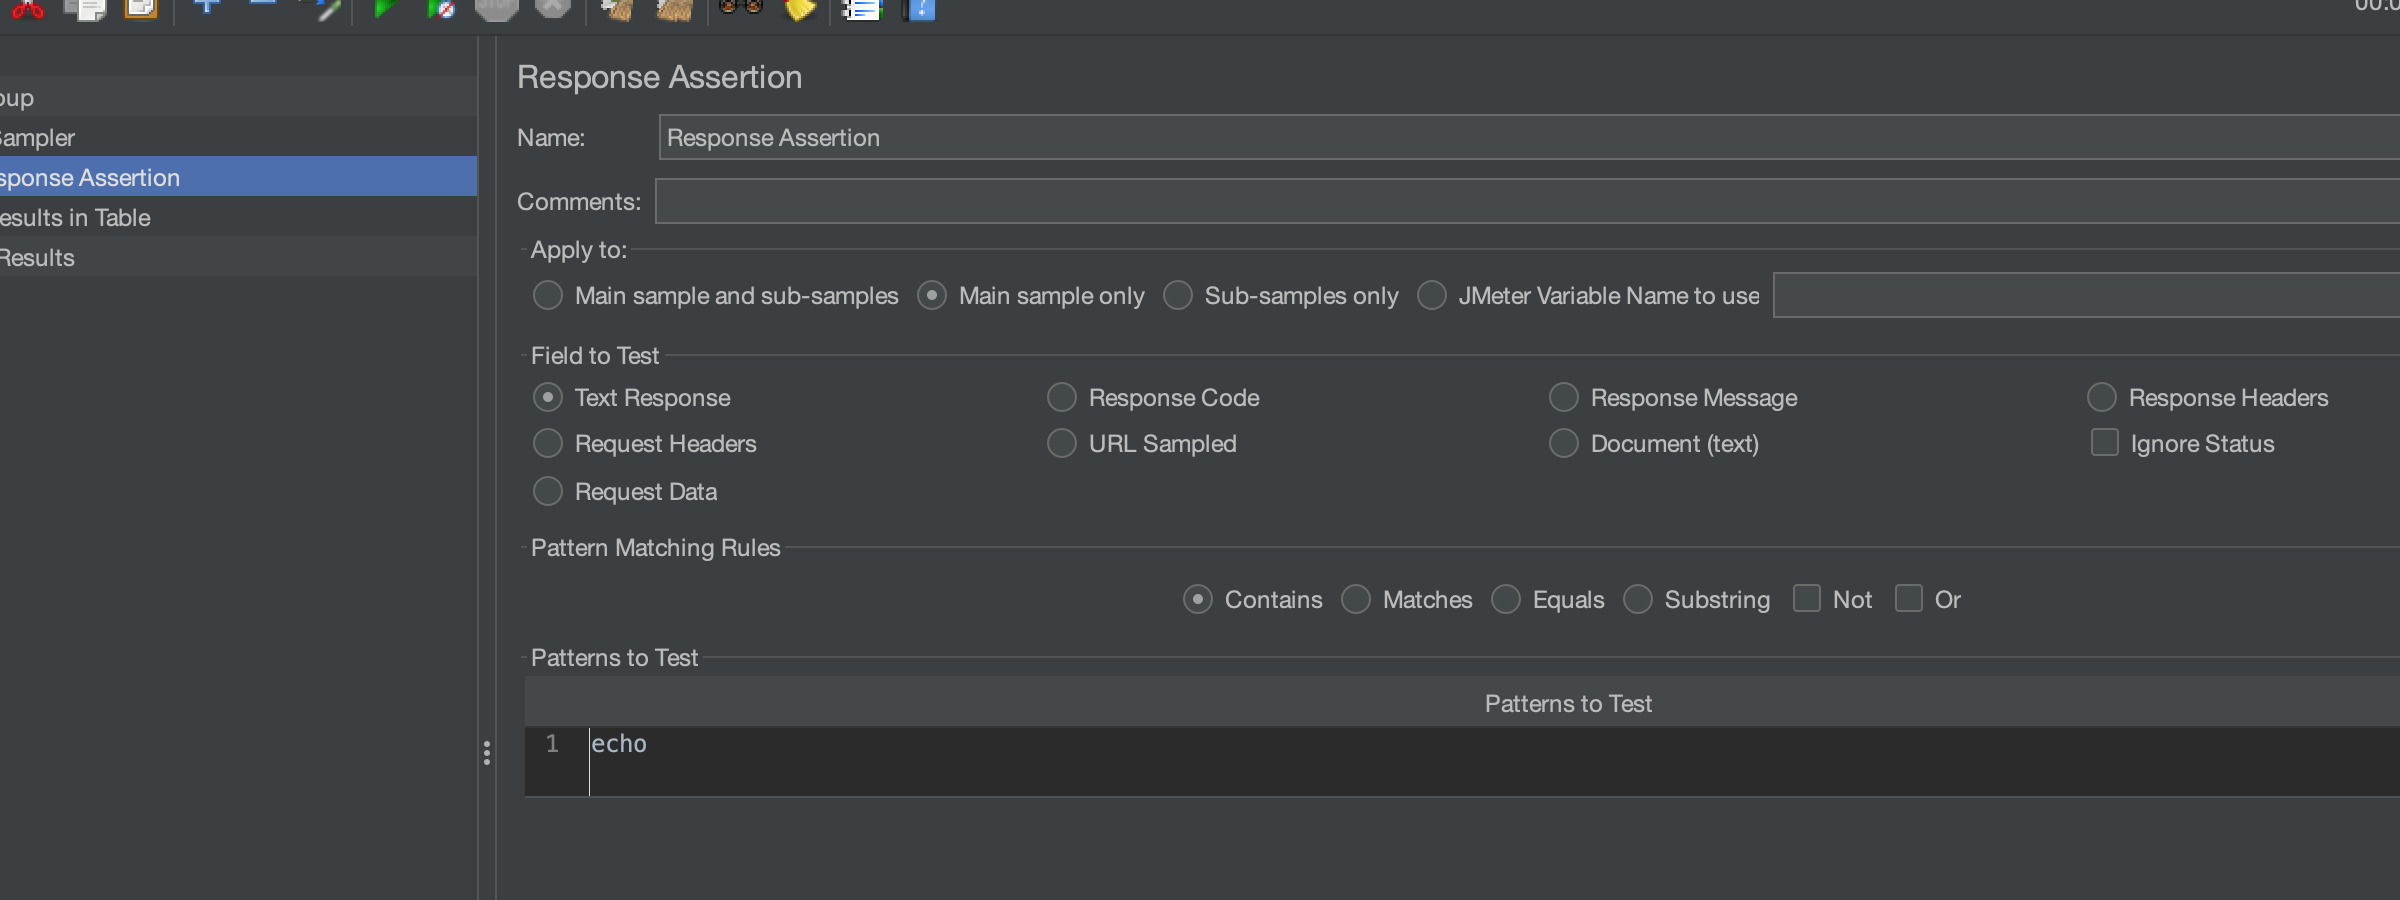This screenshot has height=900, width=2400.
Task: Click the Name input field
Action: (x=1529, y=137)
